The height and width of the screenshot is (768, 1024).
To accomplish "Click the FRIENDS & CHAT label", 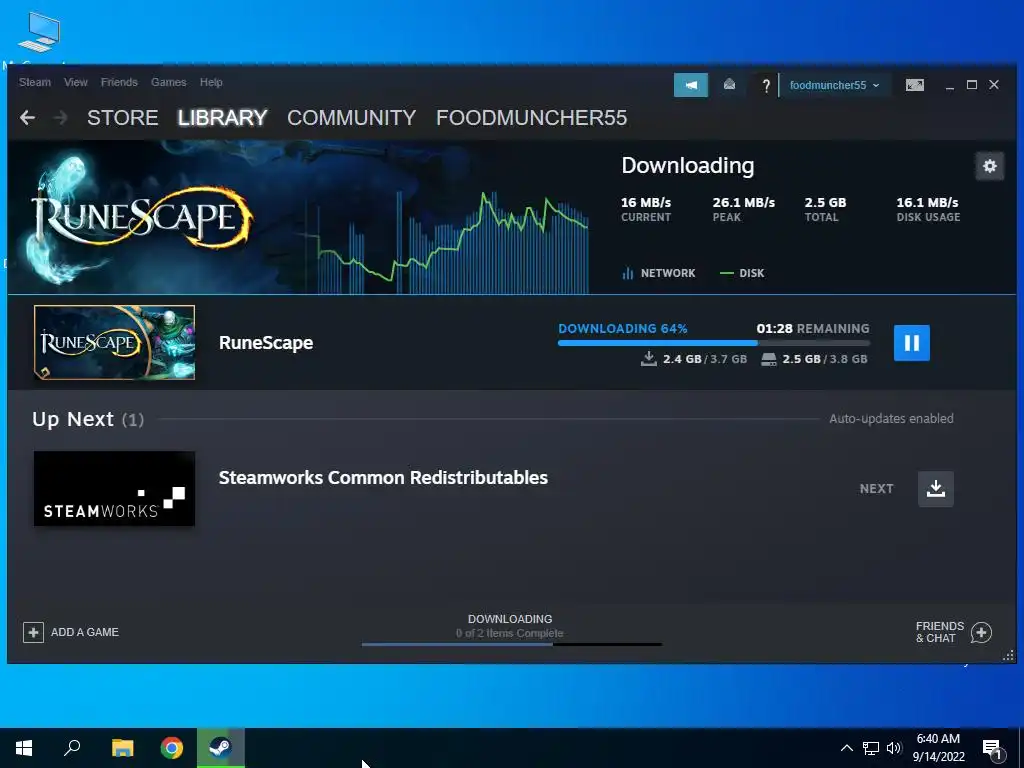I will [x=940, y=632].
